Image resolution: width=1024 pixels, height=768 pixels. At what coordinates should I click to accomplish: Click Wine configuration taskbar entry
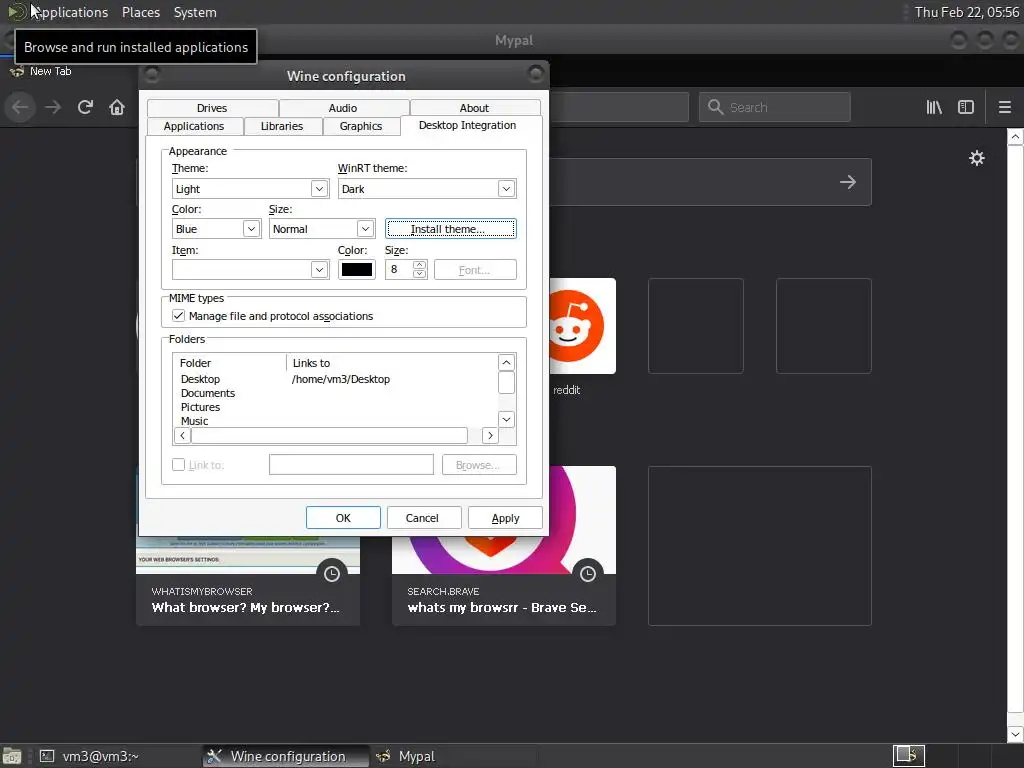click(285, 756)
